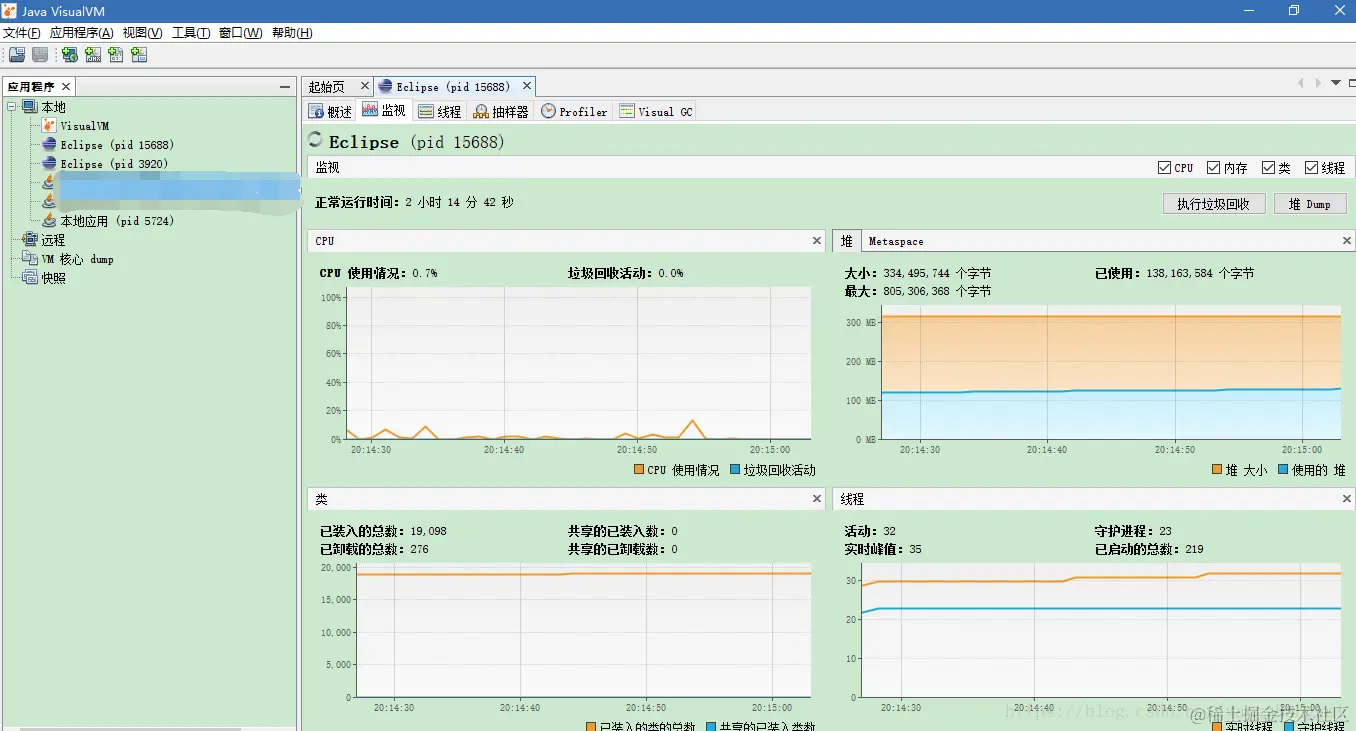1356x731 pixels.
Task: Click the first blurred Java application icon
Action: pyautogui.click(x=49, y=182)
